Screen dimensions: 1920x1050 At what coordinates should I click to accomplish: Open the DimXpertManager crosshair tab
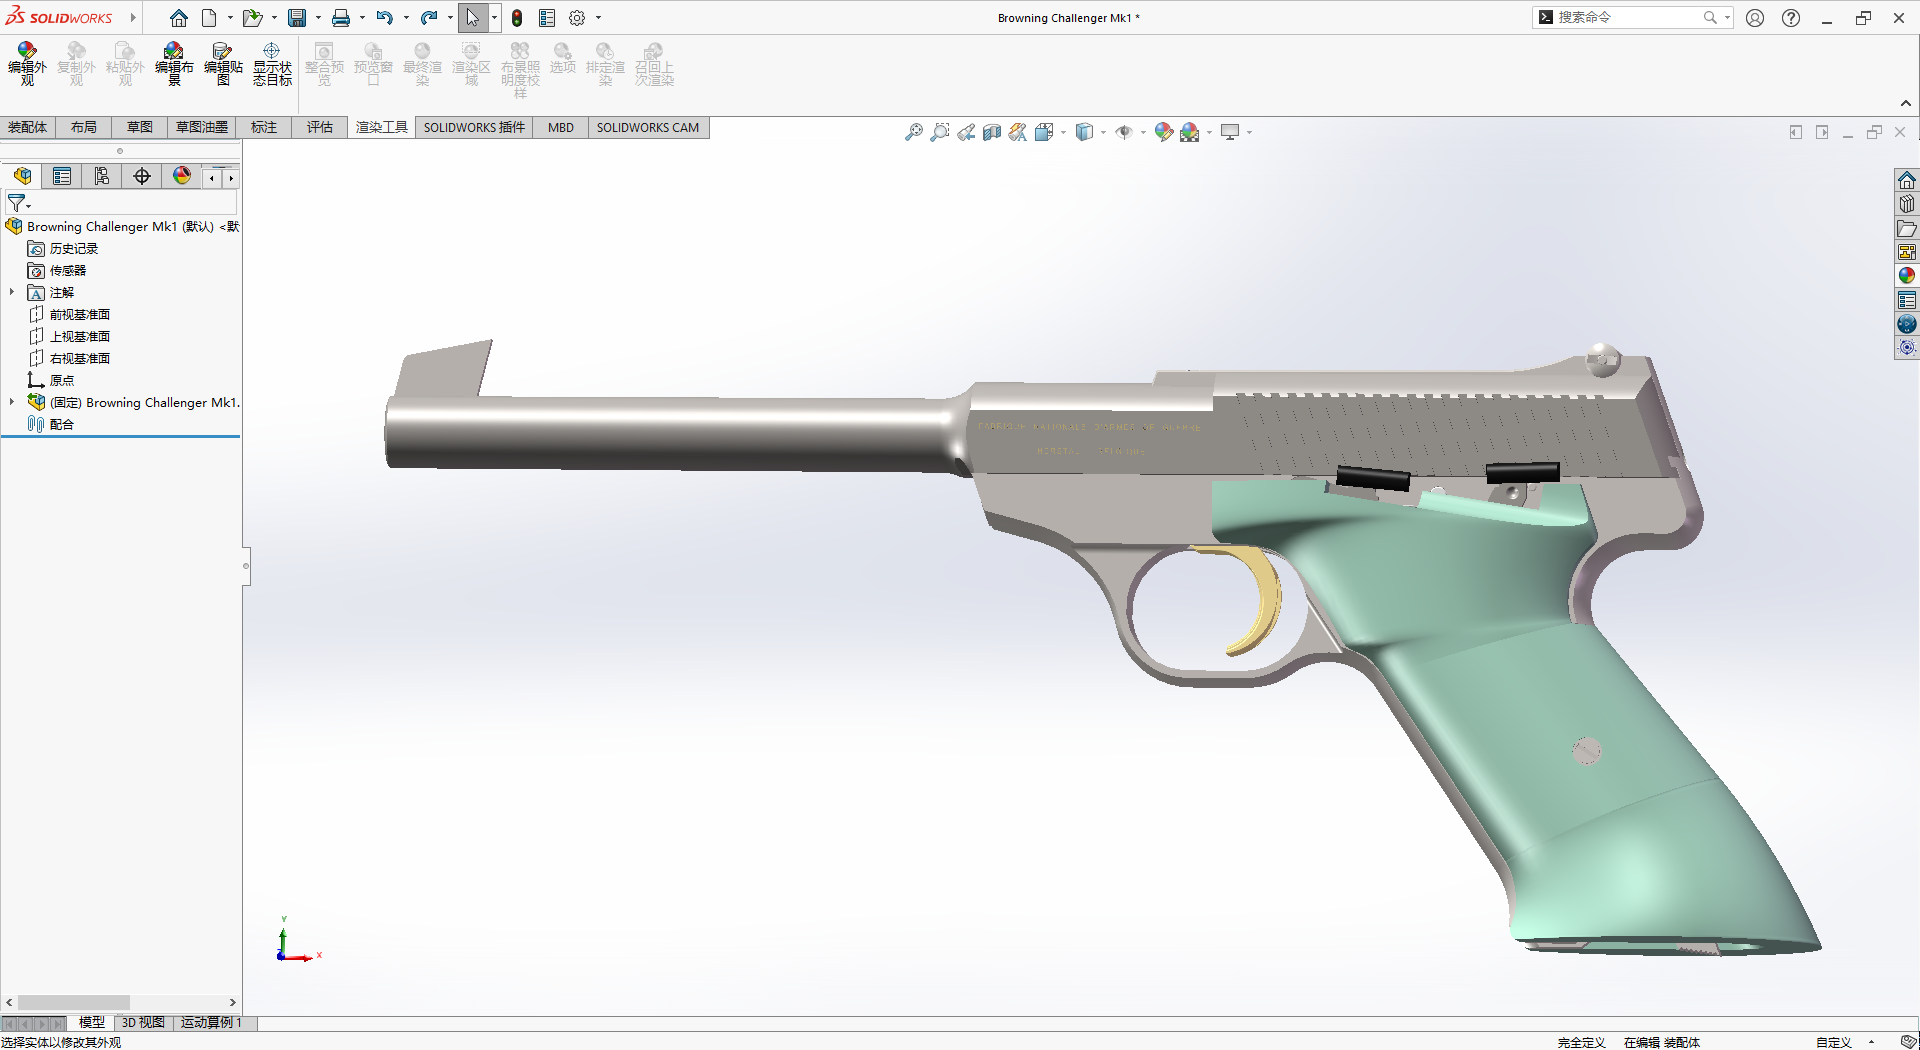142,177
